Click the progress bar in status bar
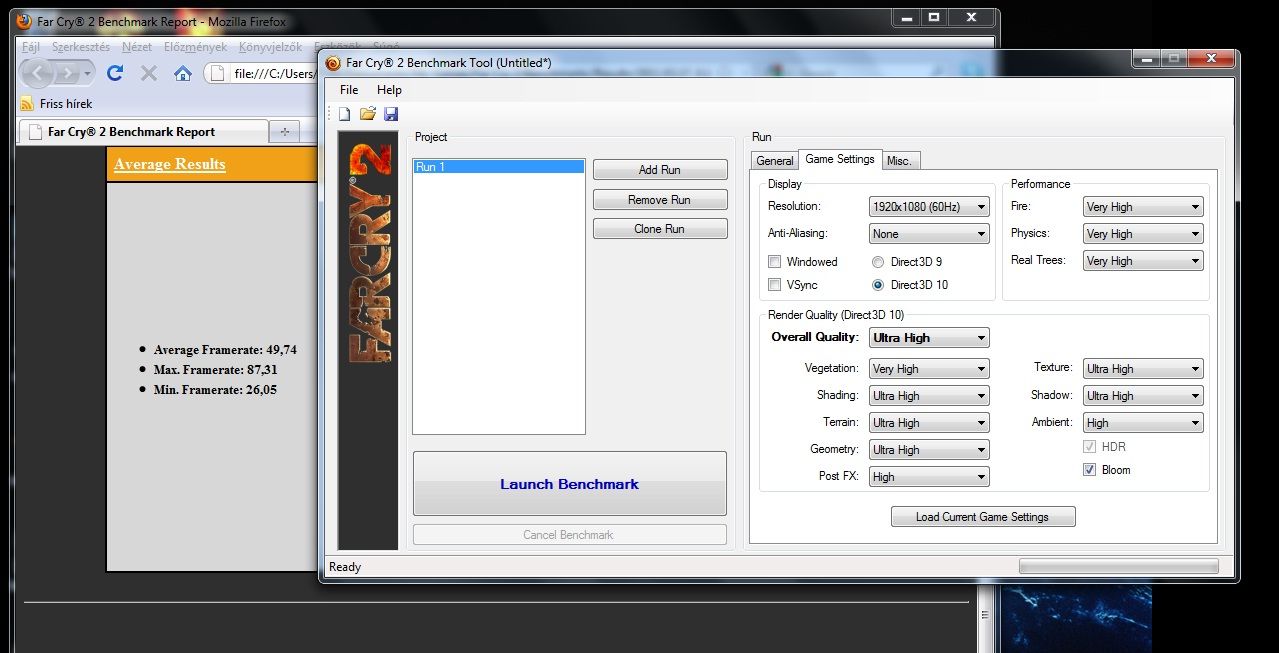The width and height of the screenshot is (1279, 653). tap(1119, 567)
